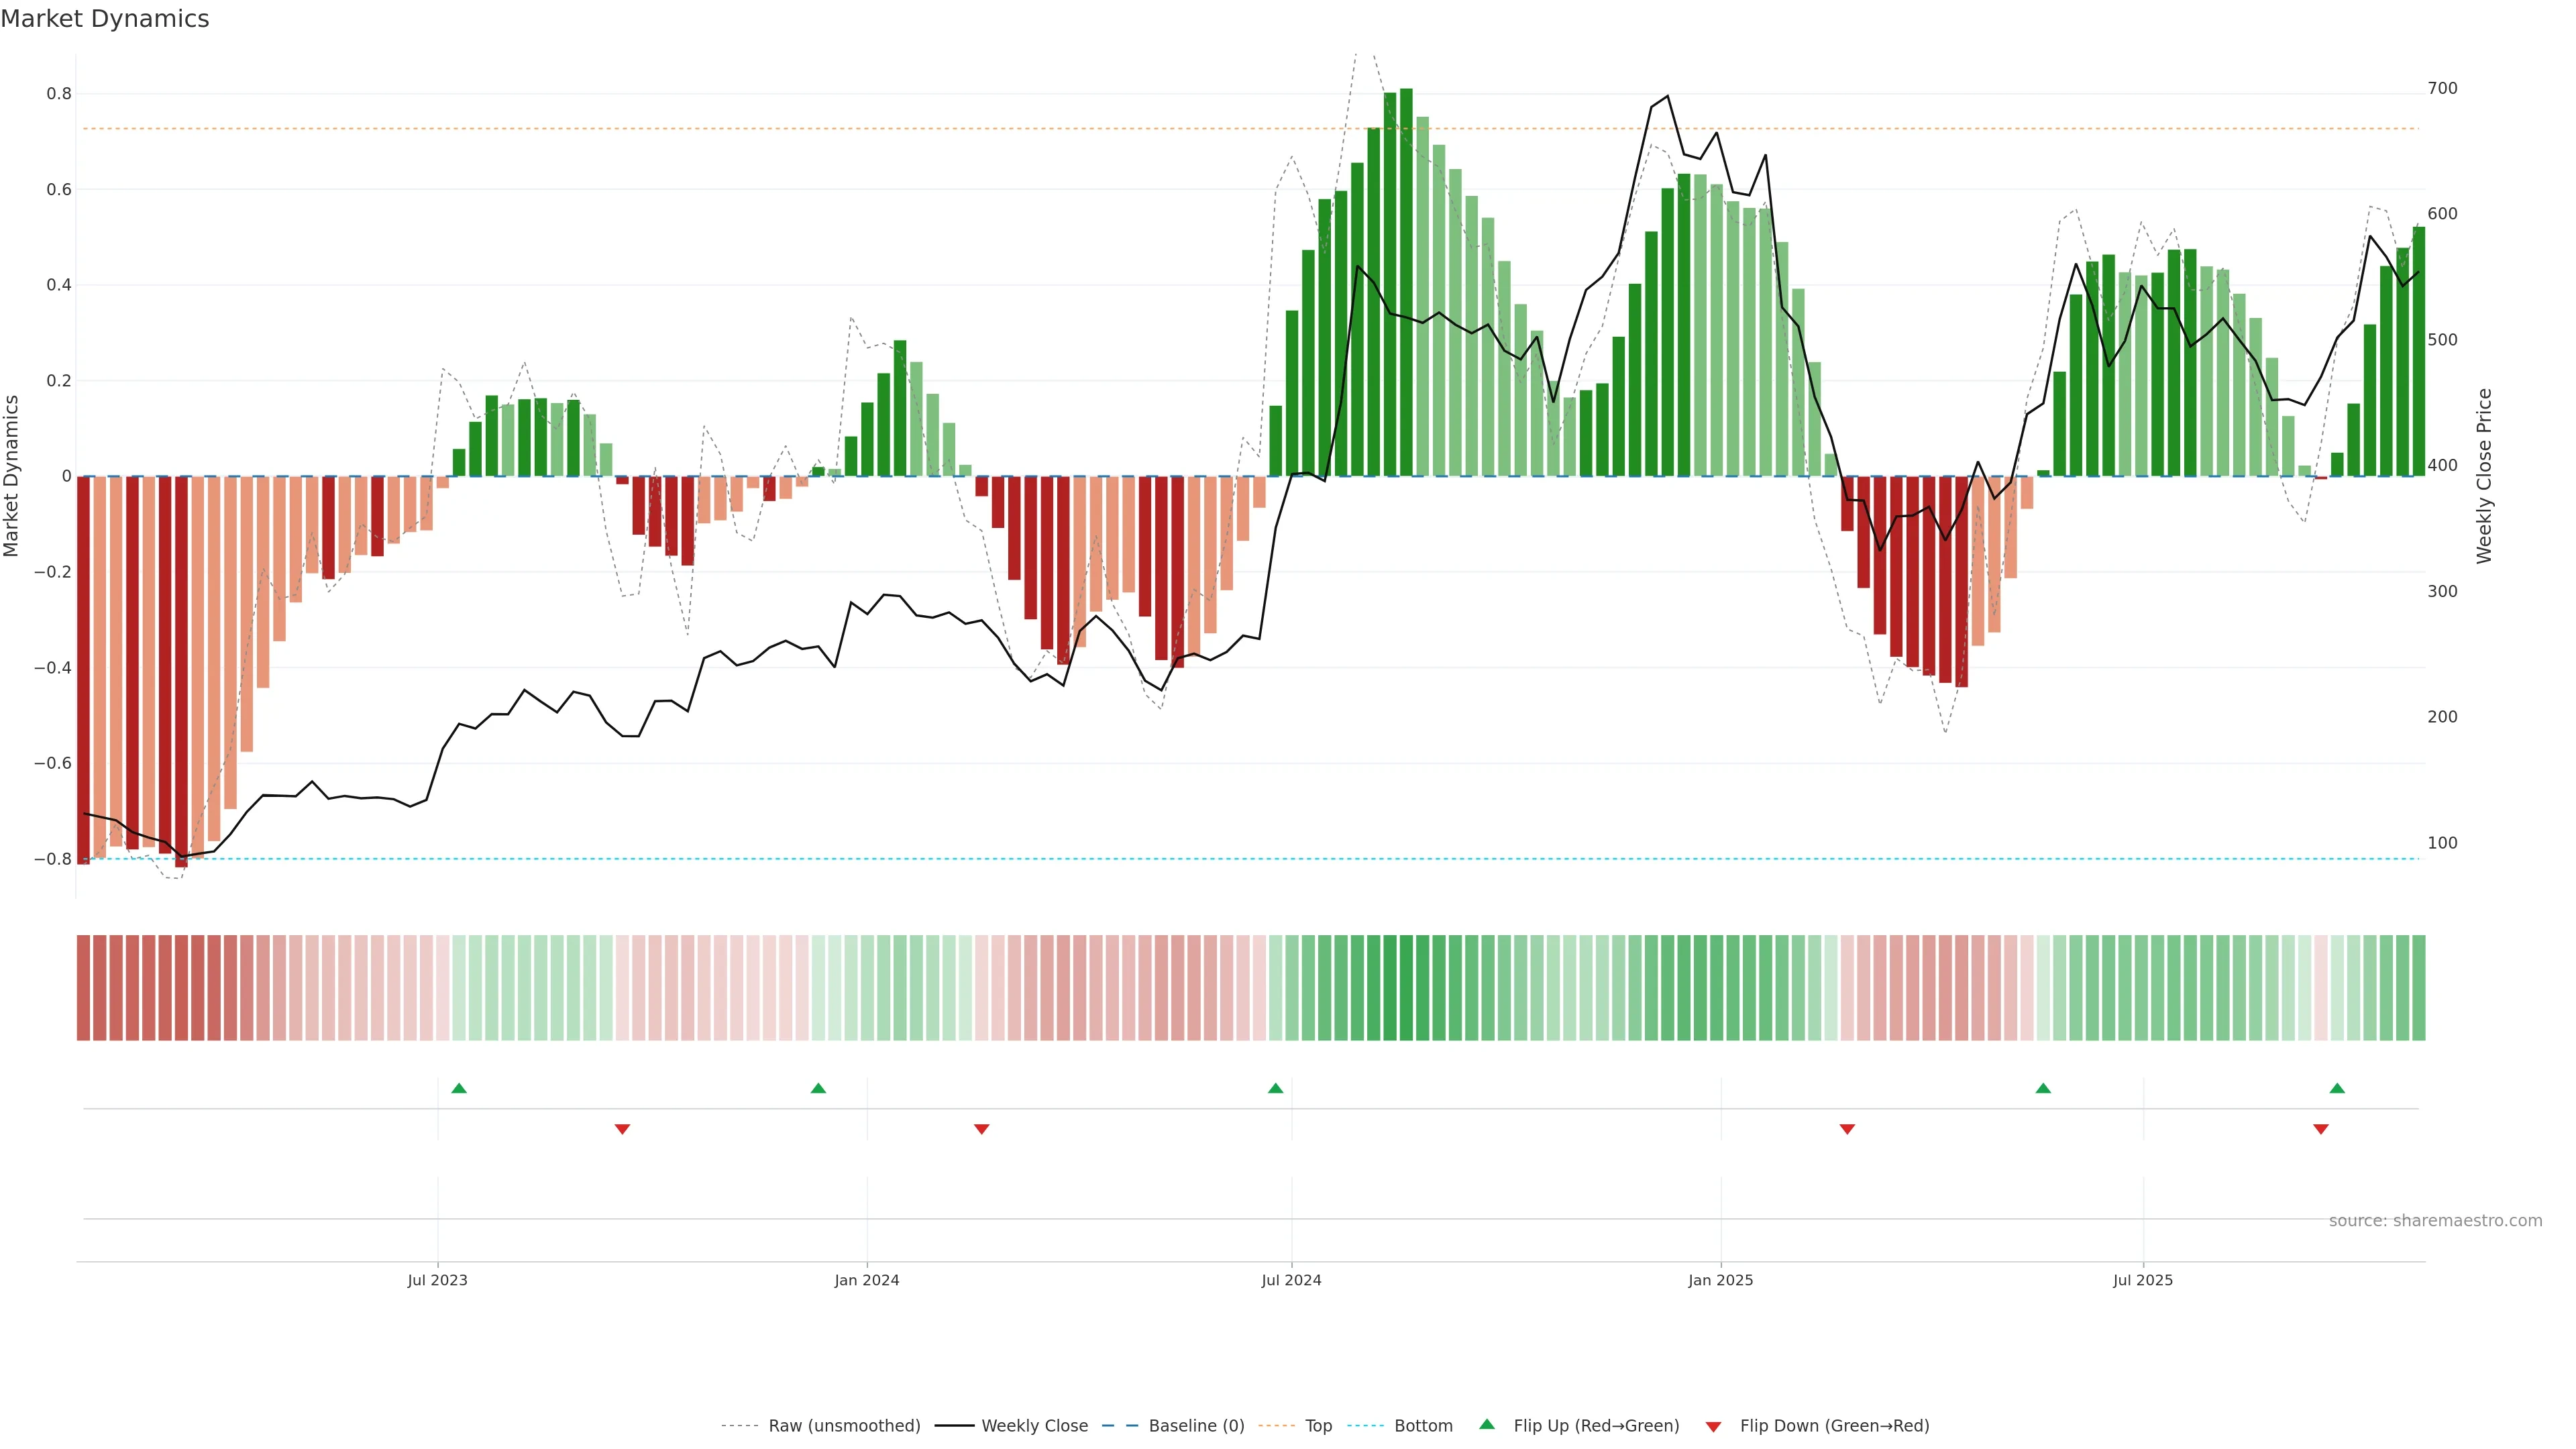Toggle the Weekly Close legend entry

[x=1034, y=1426]
